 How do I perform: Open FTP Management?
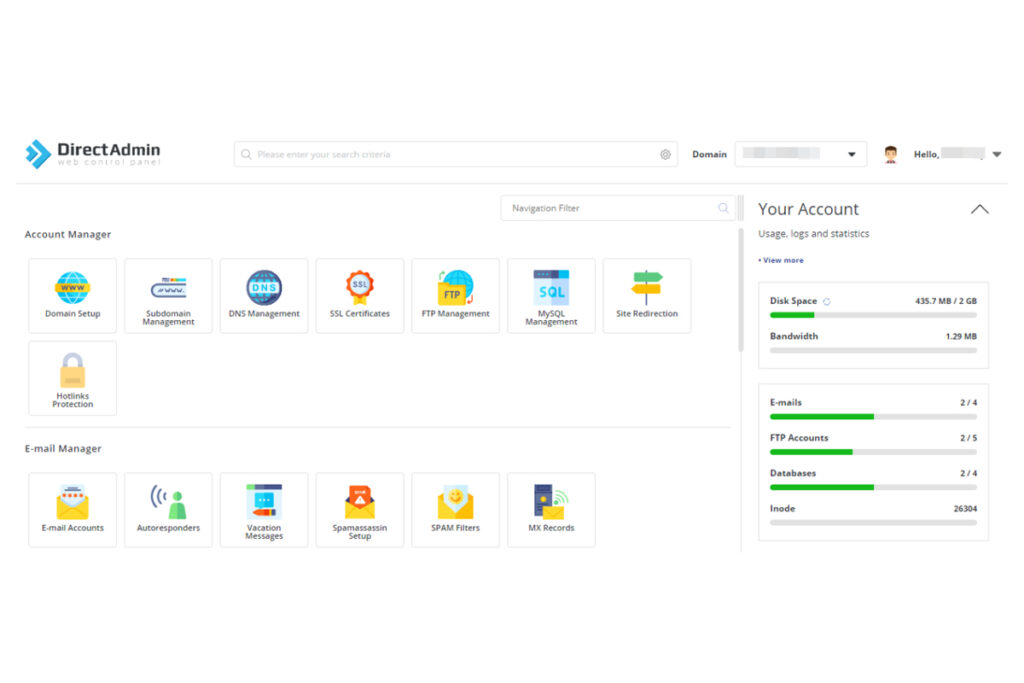(x=455, y=296)
